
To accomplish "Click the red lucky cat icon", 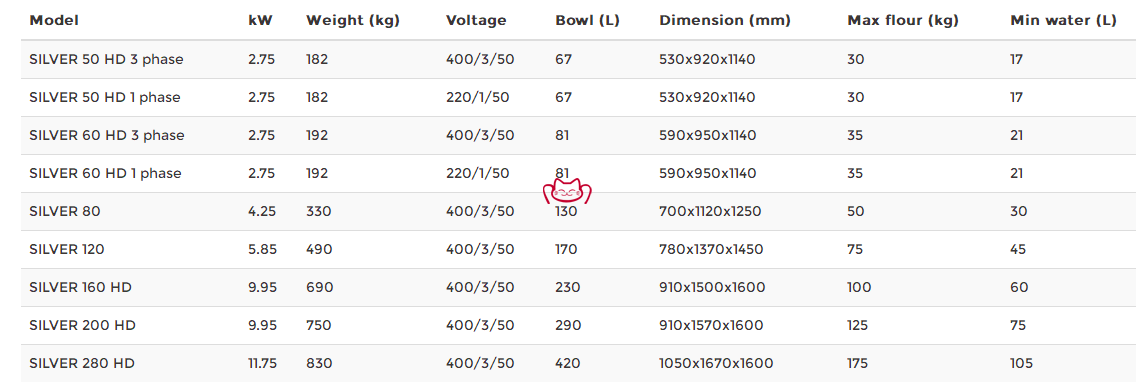I will (x=567, y=191).
